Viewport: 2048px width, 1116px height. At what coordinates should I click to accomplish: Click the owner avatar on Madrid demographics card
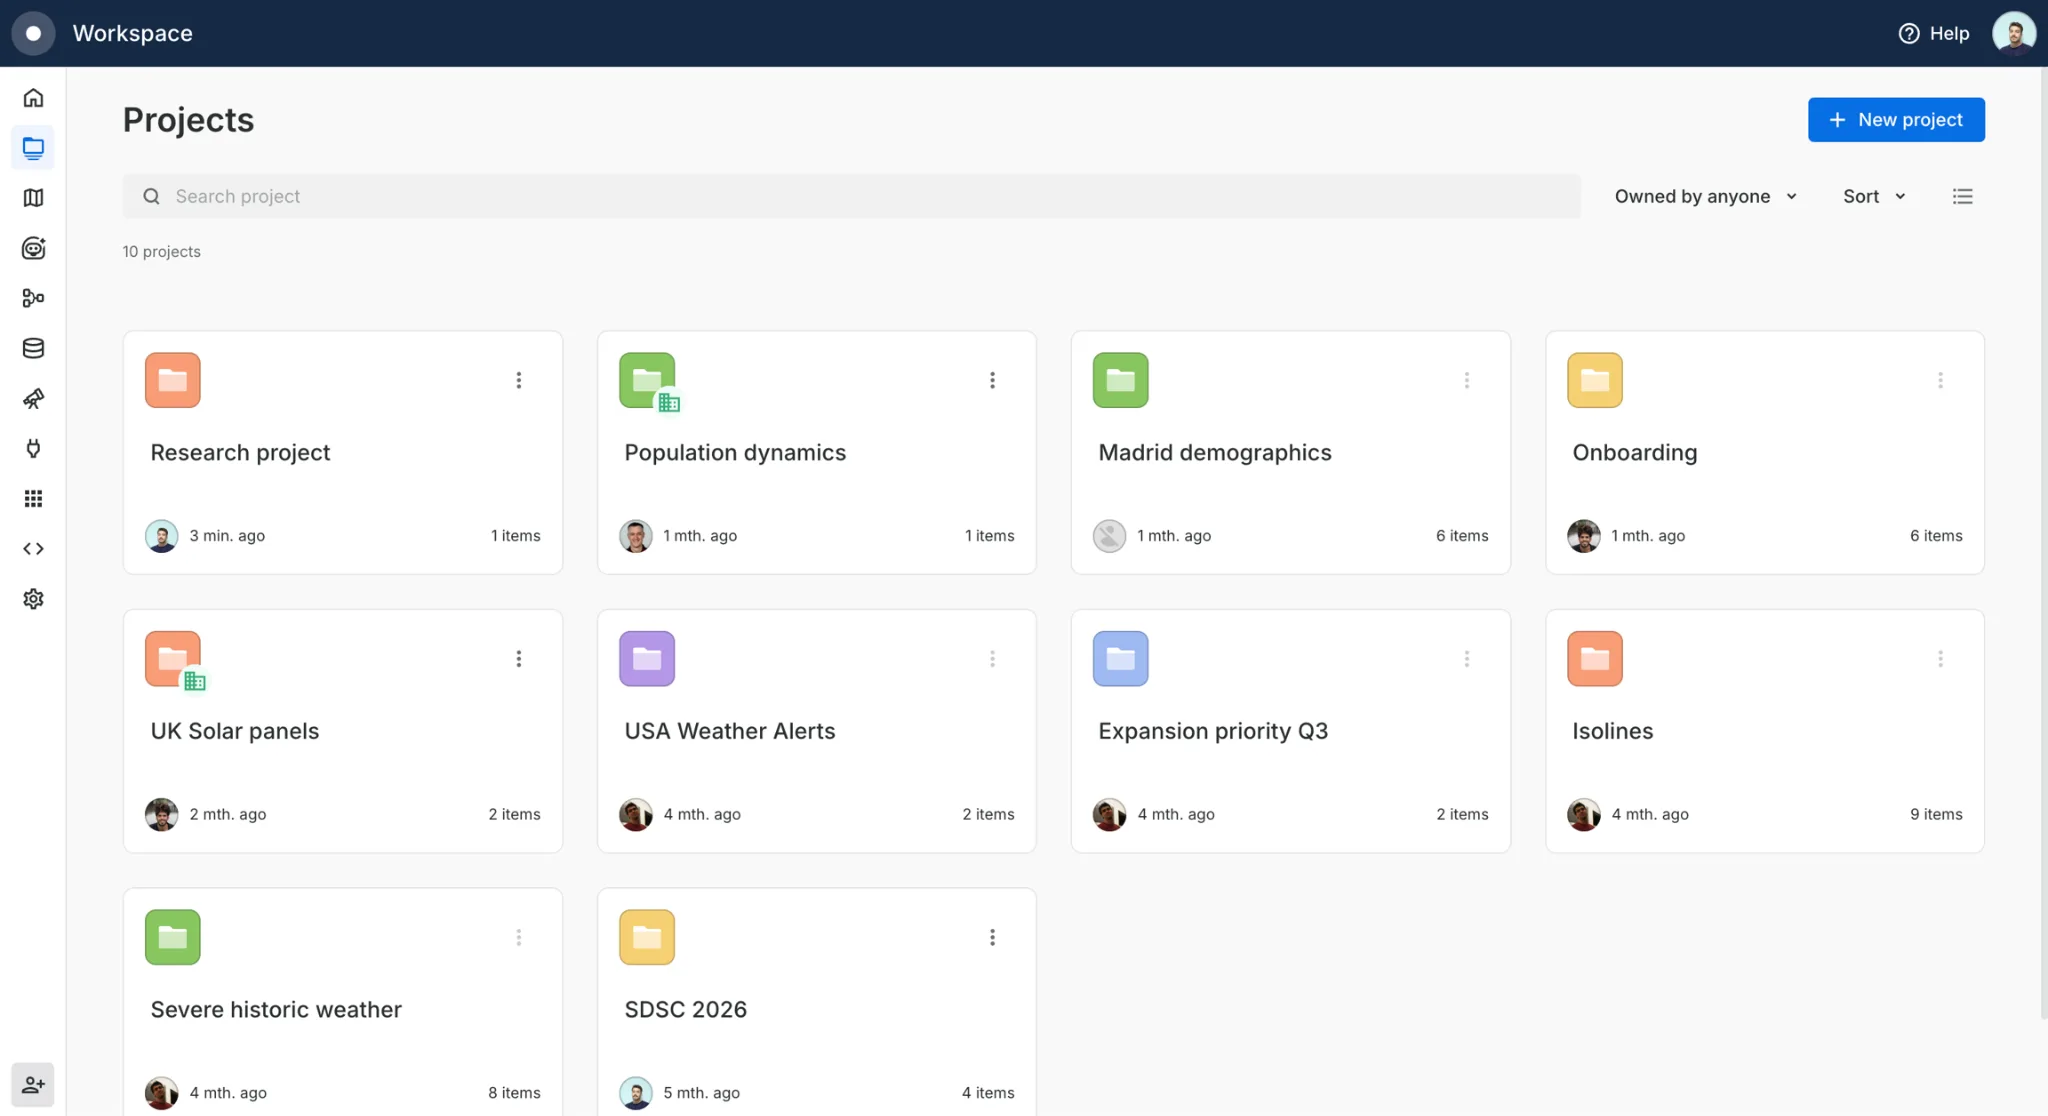[1109, 536]
